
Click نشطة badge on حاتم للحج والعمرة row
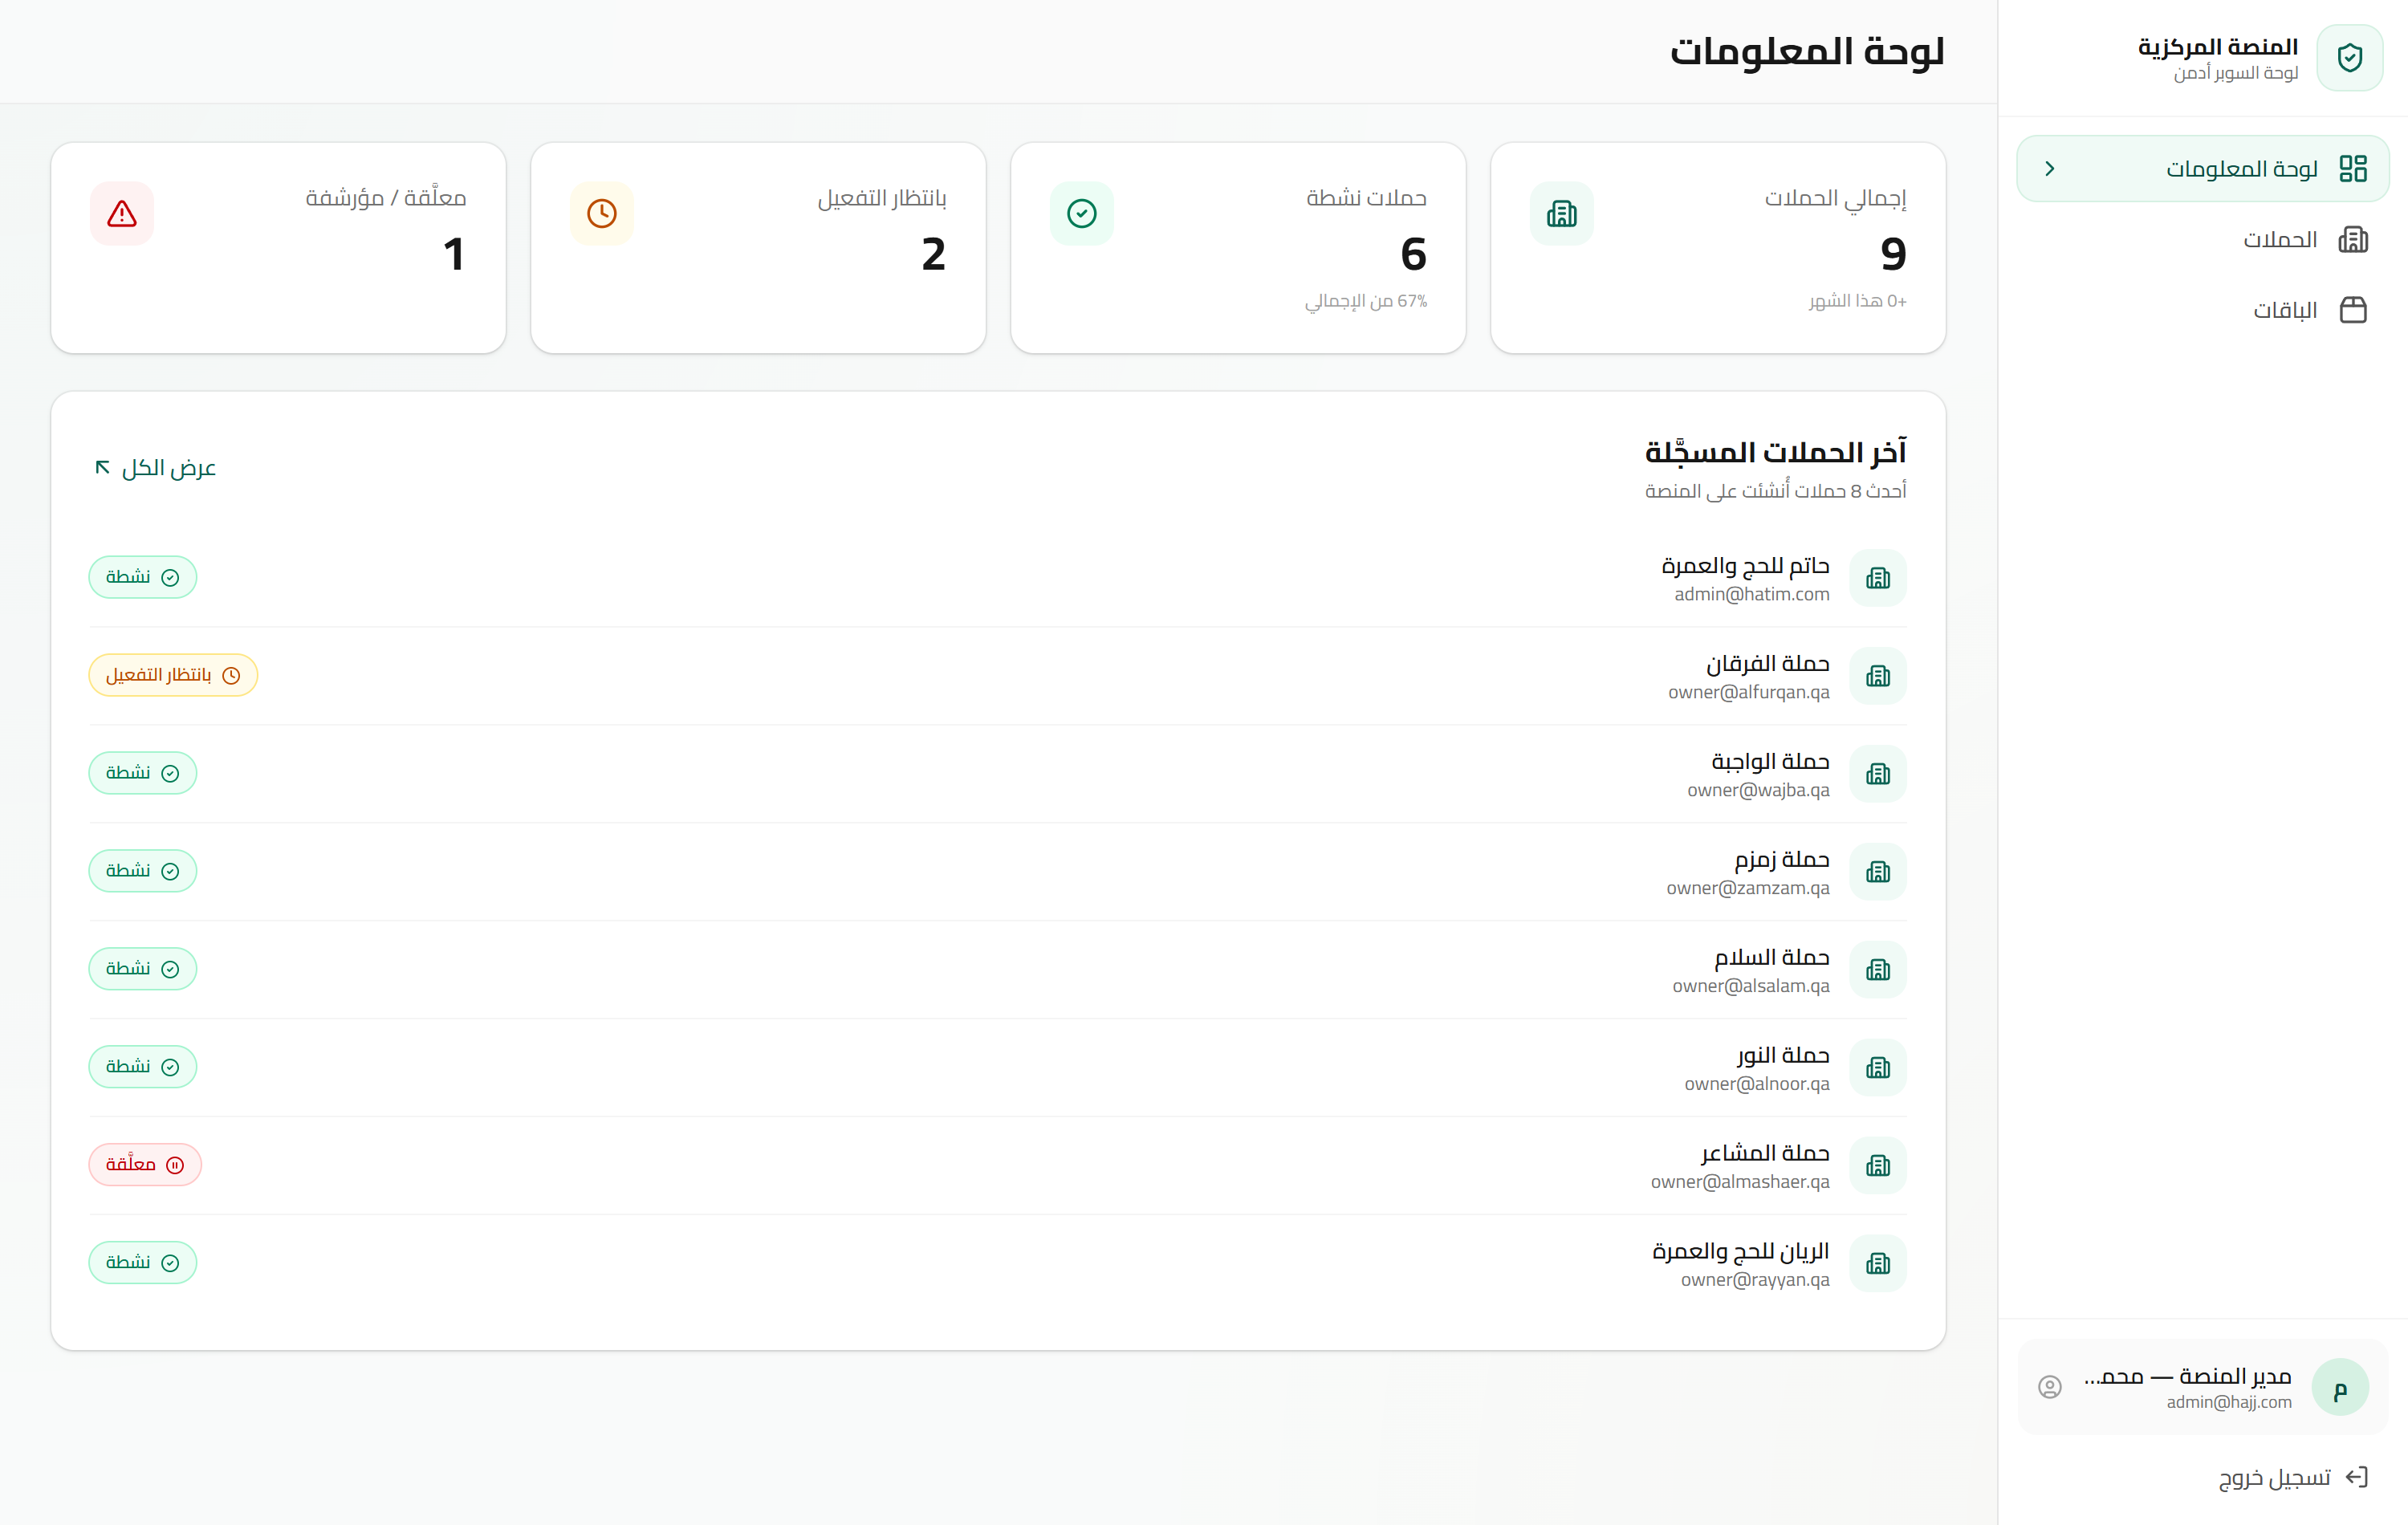pyautogui.click(x=142, y=577)
